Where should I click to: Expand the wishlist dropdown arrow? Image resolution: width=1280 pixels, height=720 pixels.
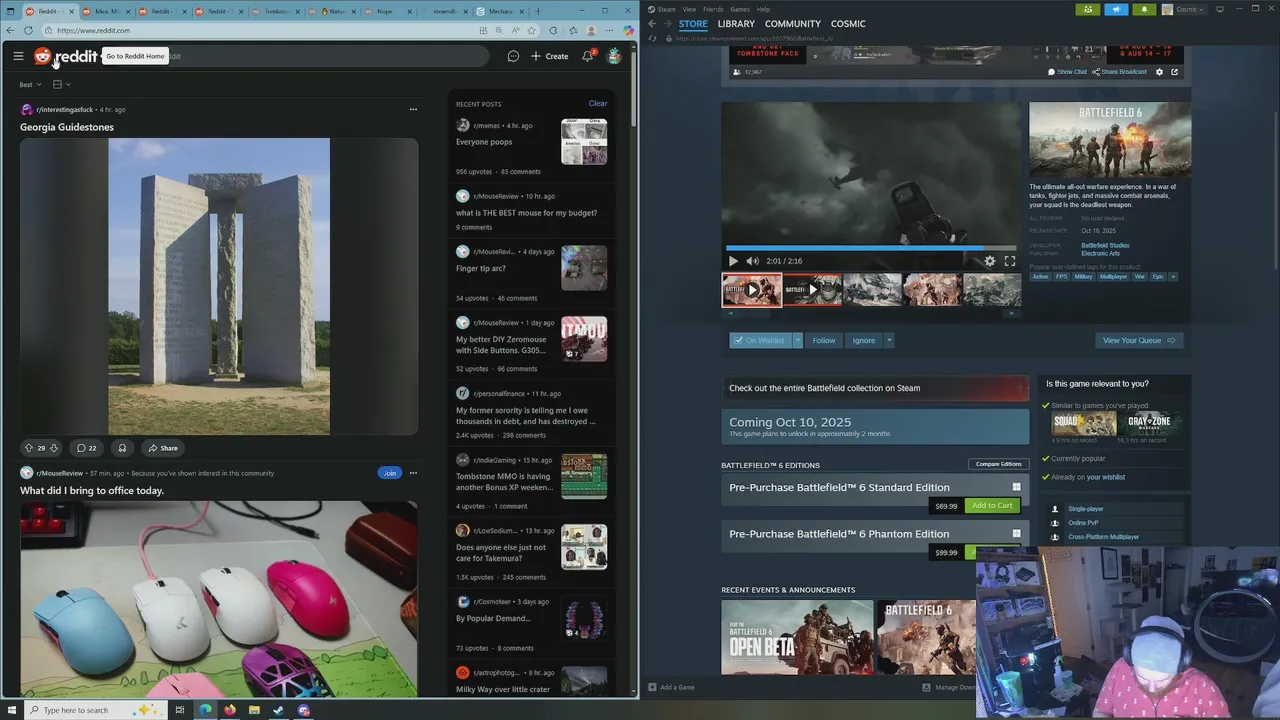[x=798, y=340]
